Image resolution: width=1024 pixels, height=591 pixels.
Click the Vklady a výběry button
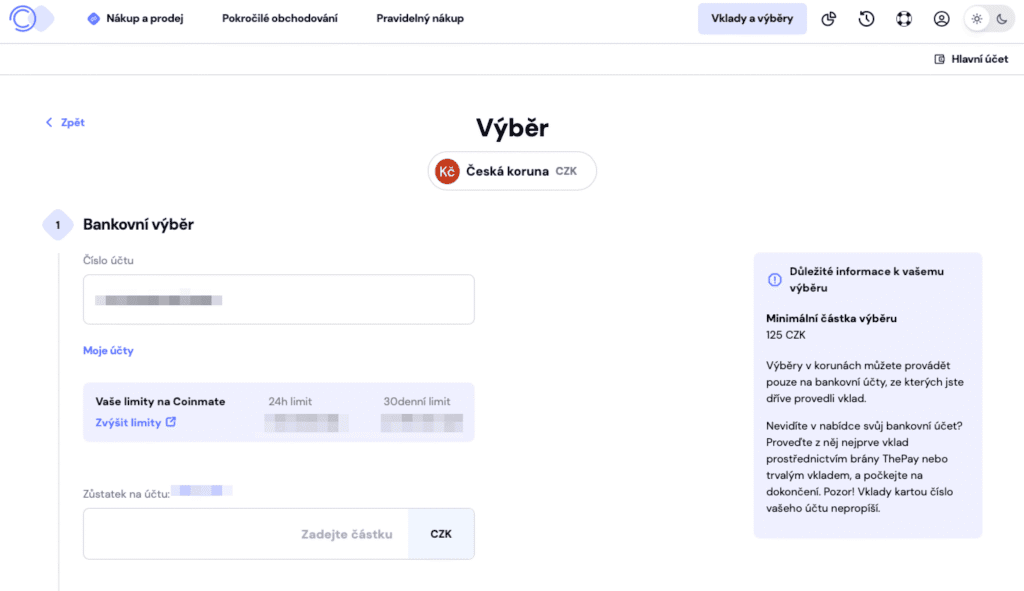tap(752, 19)
